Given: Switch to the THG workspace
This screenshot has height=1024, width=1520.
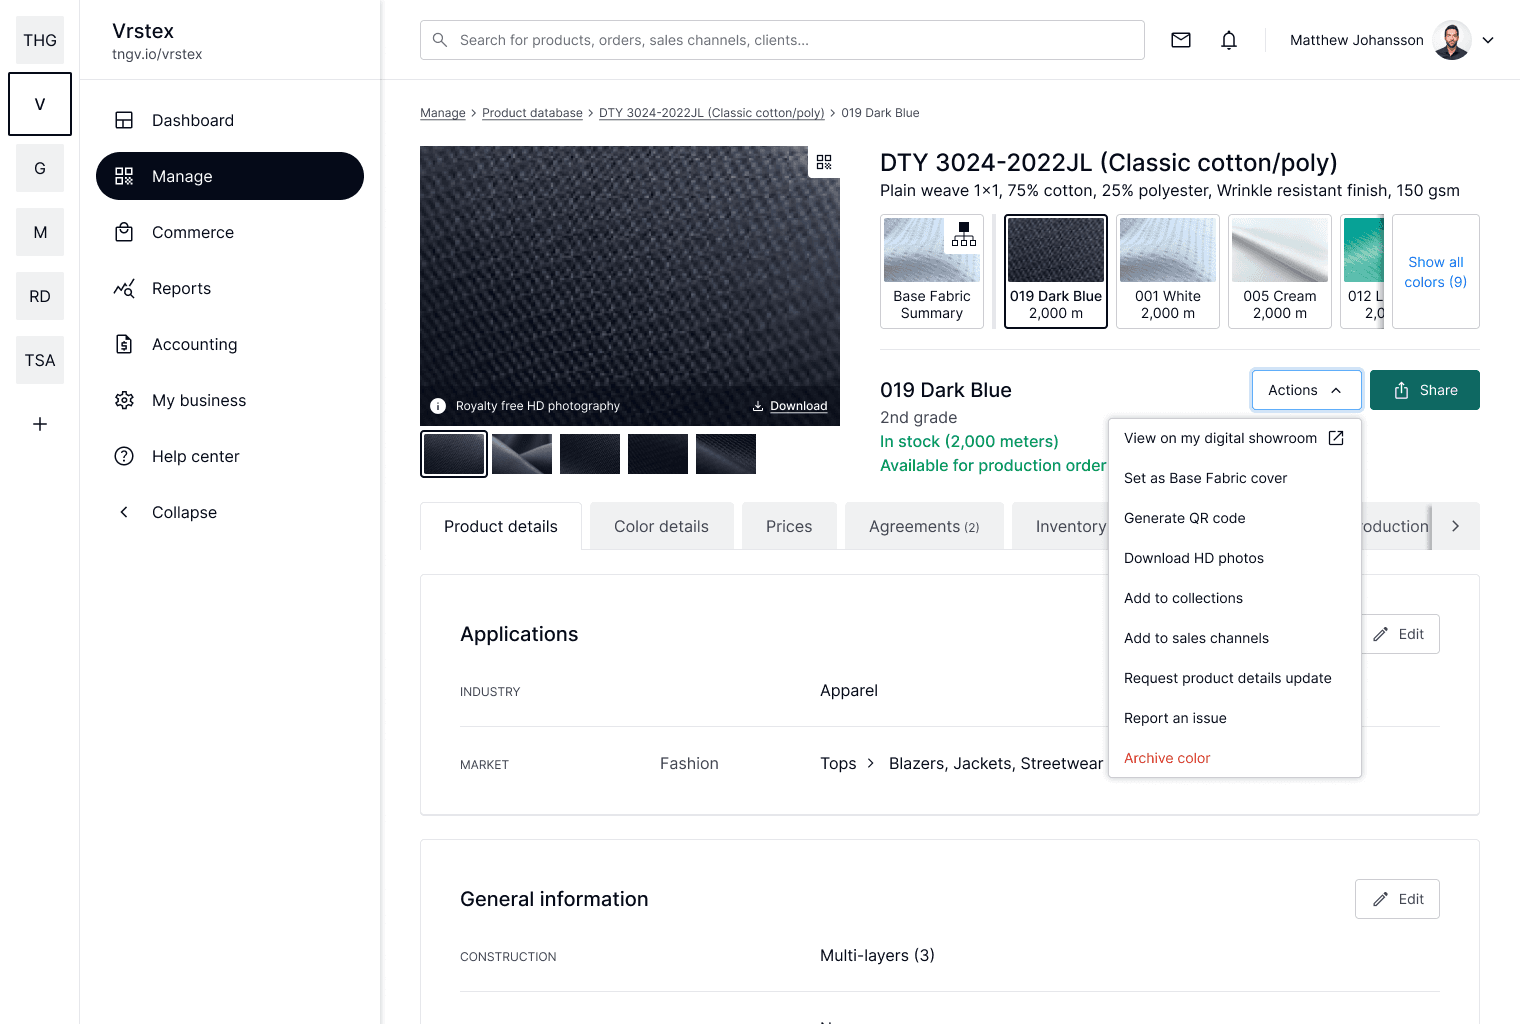Looking at the screenshot, I should [x=40, y=40].
